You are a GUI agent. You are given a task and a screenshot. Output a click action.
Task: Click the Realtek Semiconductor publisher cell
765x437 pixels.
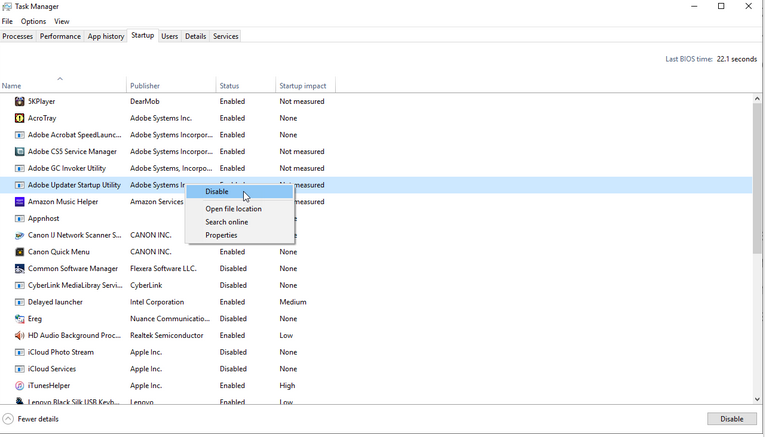(x=166, y=336)
